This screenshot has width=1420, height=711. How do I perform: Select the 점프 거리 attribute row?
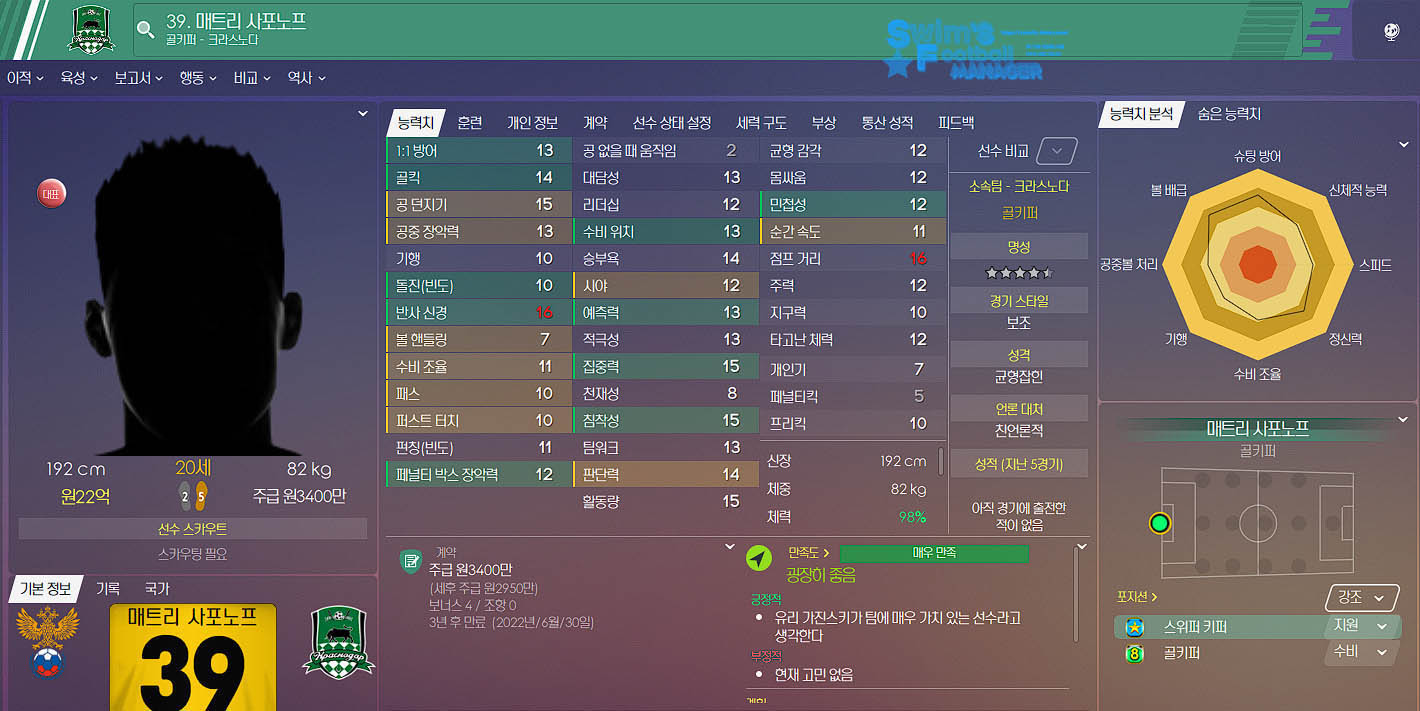852,258
